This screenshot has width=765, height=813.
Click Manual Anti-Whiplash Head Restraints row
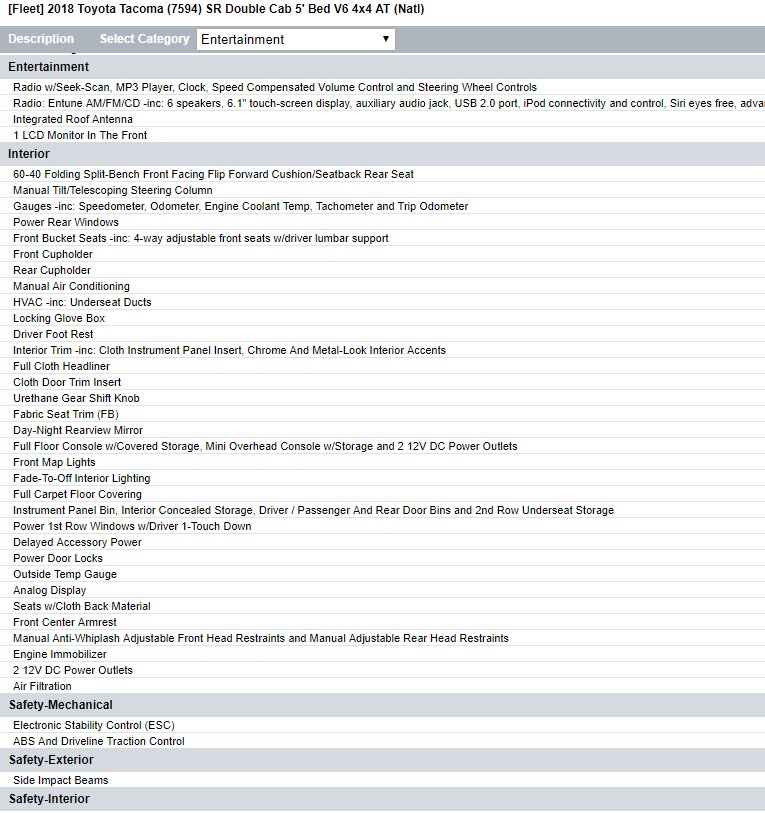click(382, 639)
